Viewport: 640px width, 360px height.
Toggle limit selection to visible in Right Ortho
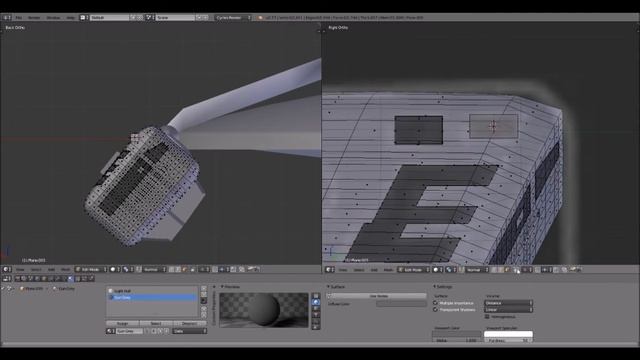[x=516, y=269]
